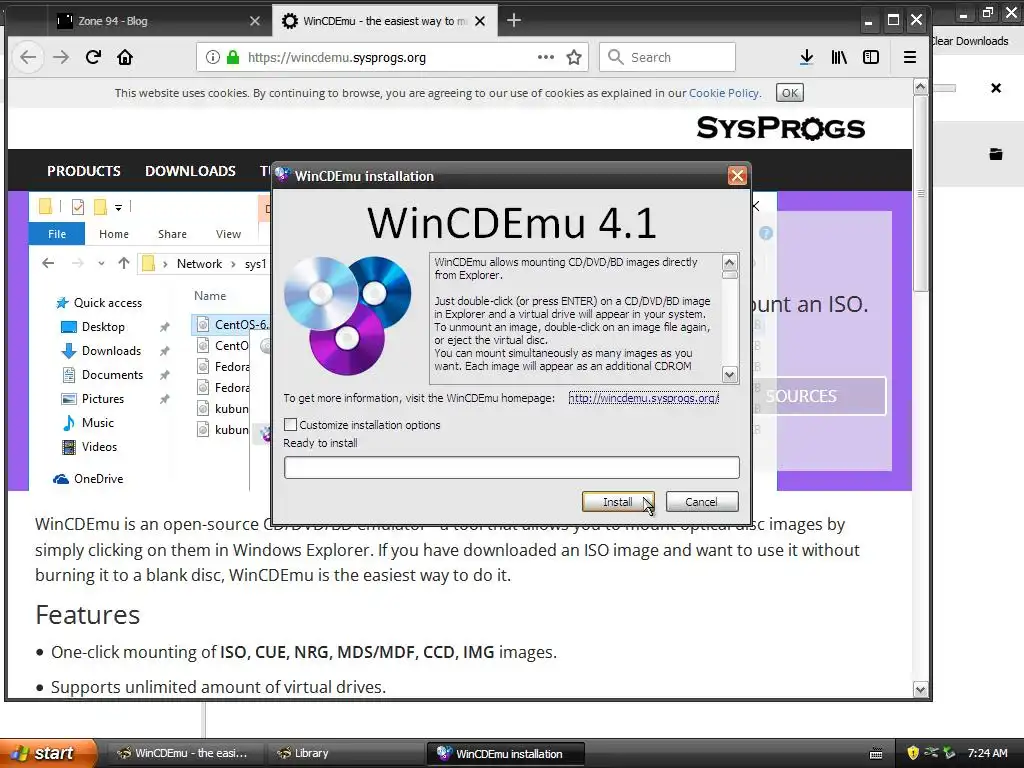Open the on-screen keyboard tray icon

click(876, 754)
